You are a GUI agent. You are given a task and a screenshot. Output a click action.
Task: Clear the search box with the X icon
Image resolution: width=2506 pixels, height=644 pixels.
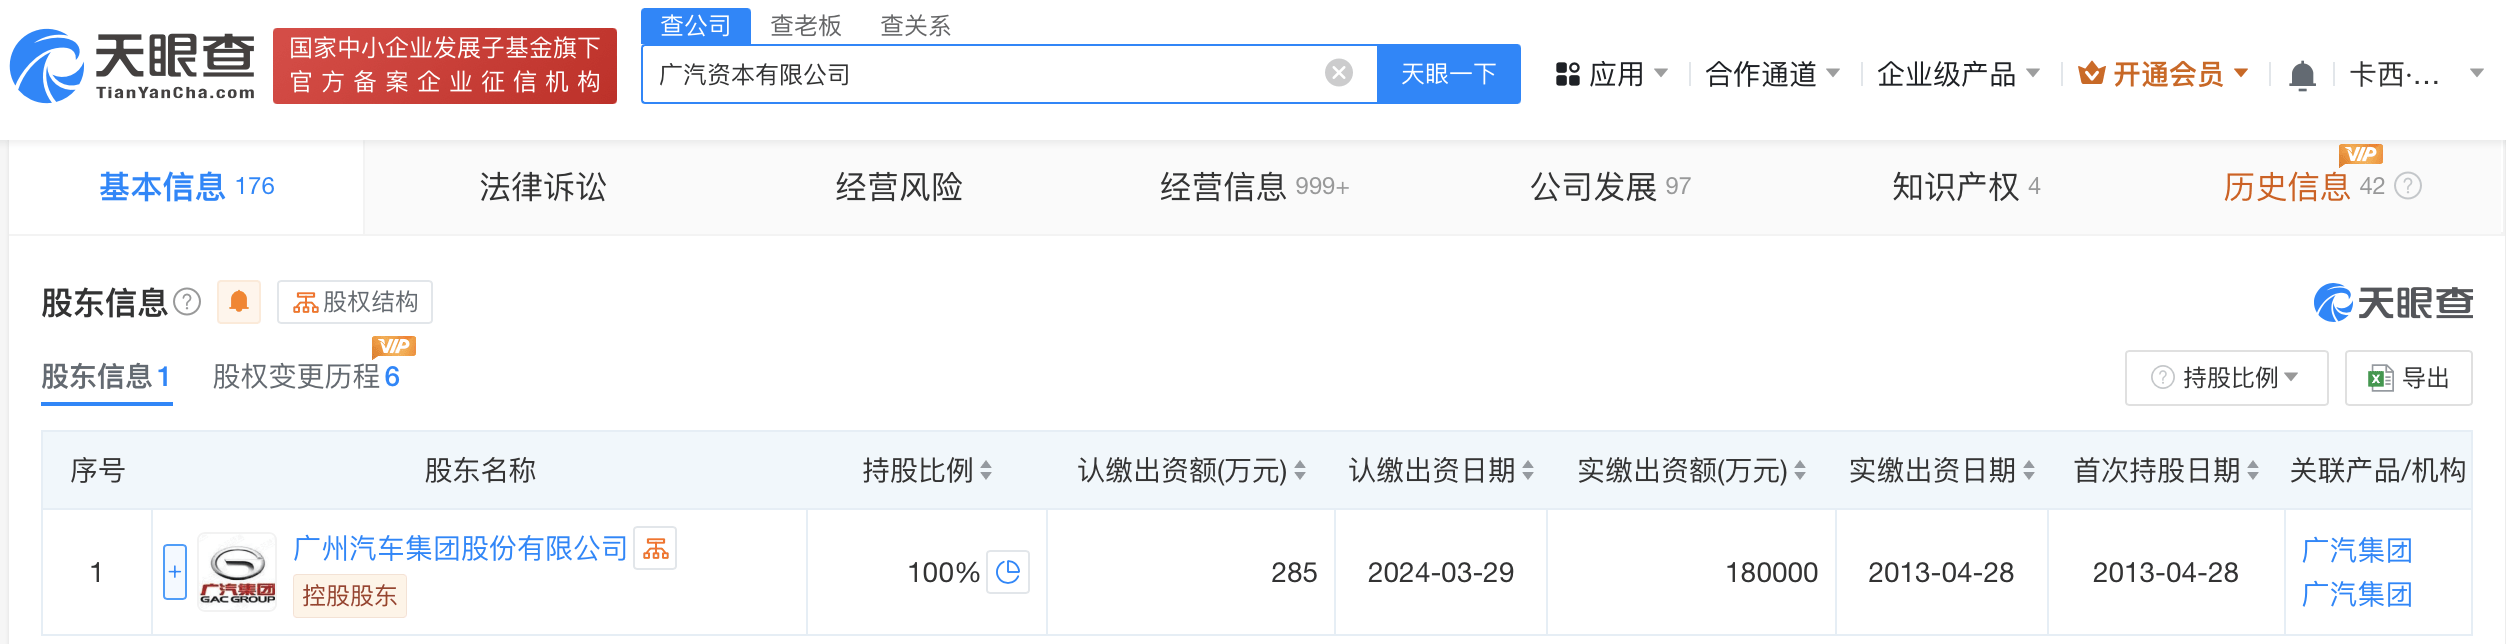click(1339, 73)
